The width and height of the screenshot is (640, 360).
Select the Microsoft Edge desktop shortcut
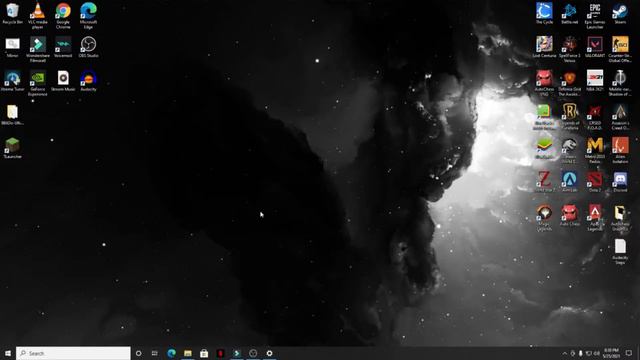(88, 16)
